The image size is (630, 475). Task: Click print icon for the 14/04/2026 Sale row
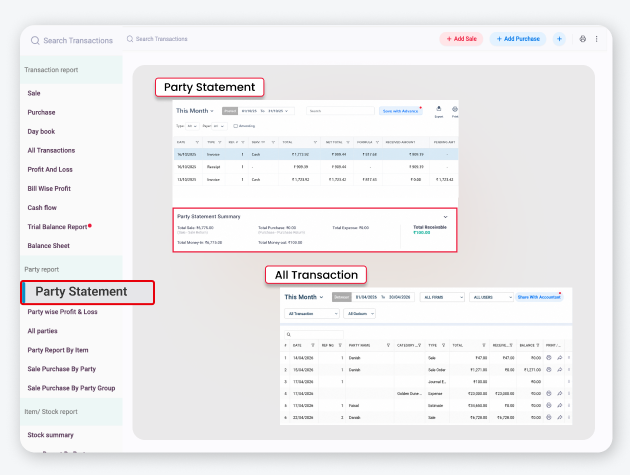point(549,358)
